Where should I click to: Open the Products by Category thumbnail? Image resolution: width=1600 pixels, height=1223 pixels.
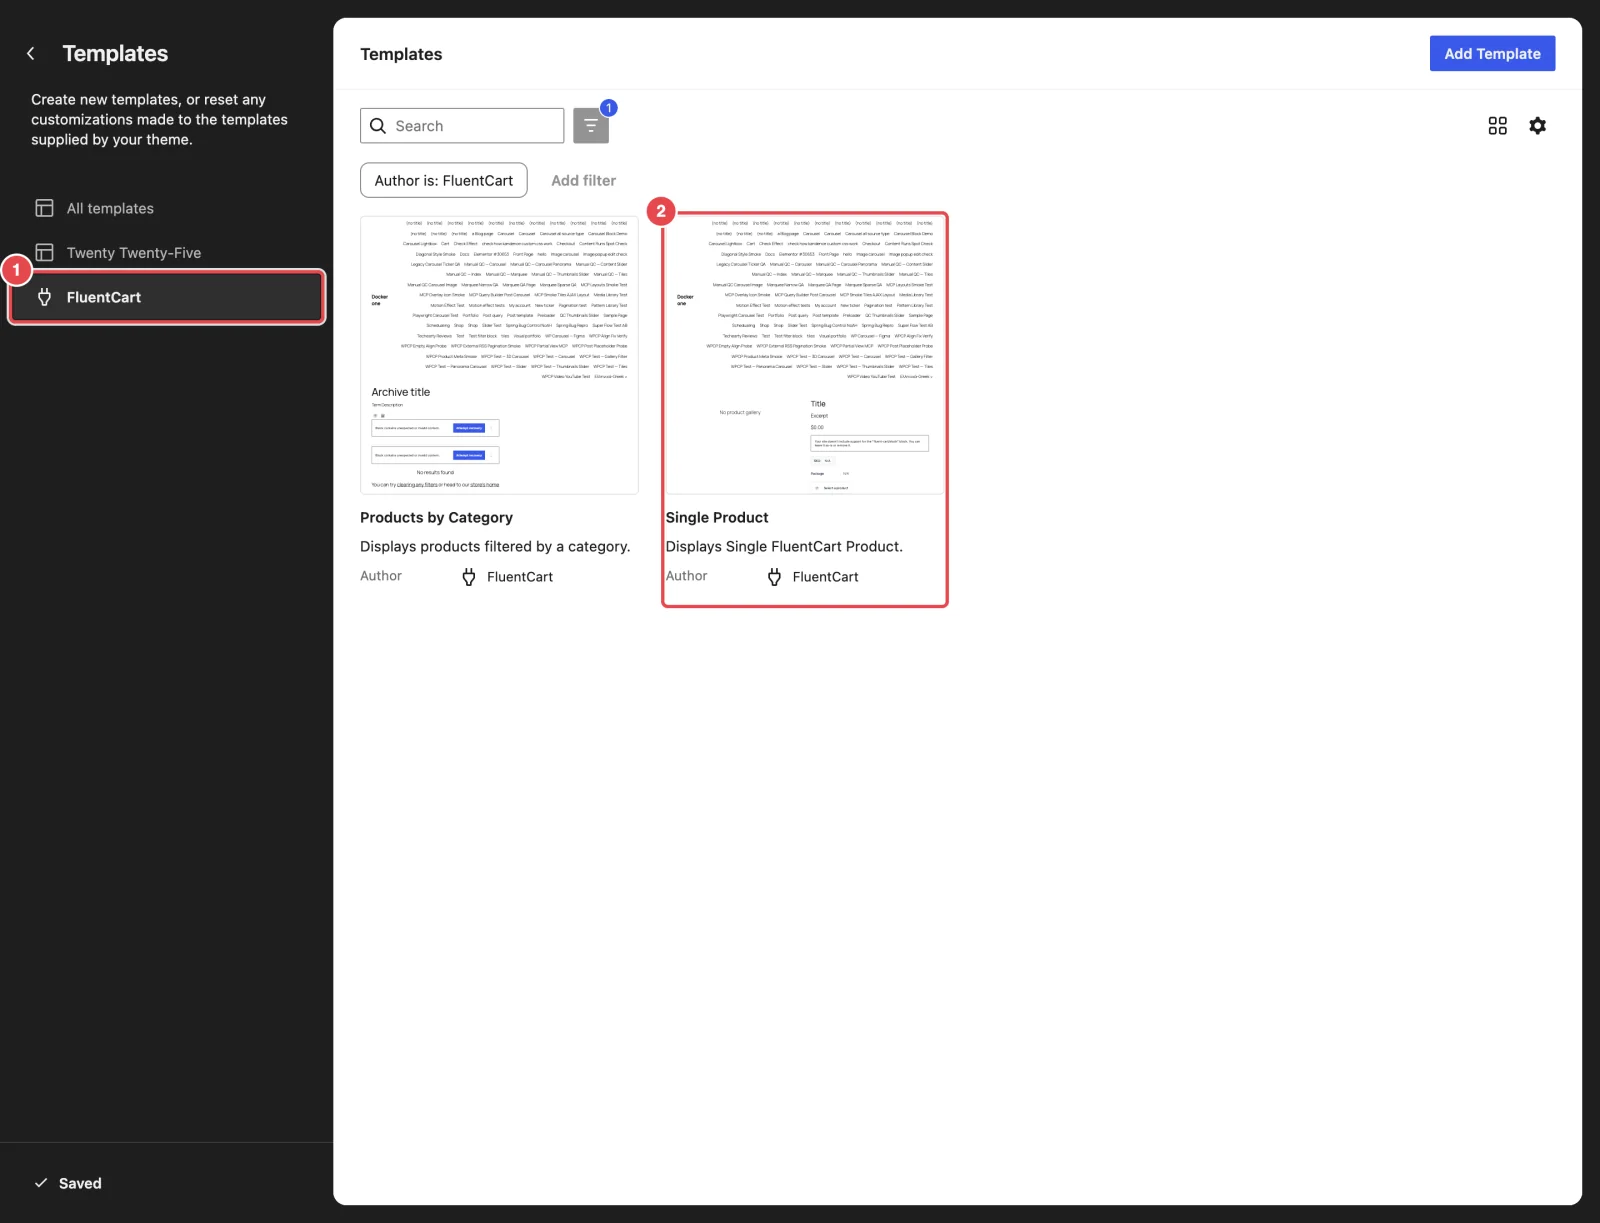point(499,355)
